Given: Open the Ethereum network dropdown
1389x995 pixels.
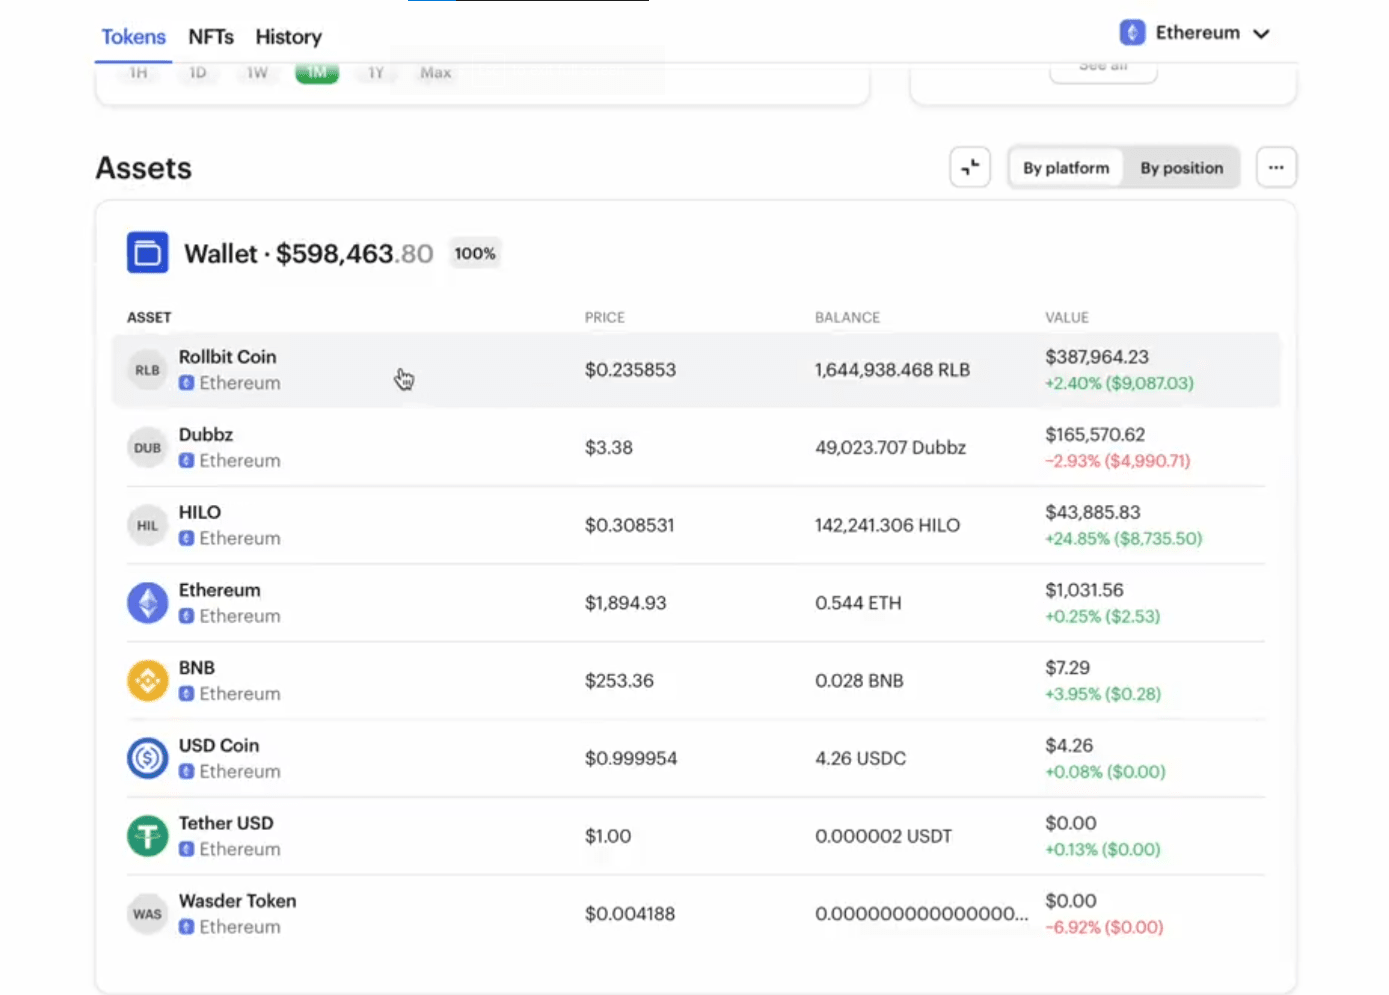Looking at the screenshot, I should [x=1194, y=33].
